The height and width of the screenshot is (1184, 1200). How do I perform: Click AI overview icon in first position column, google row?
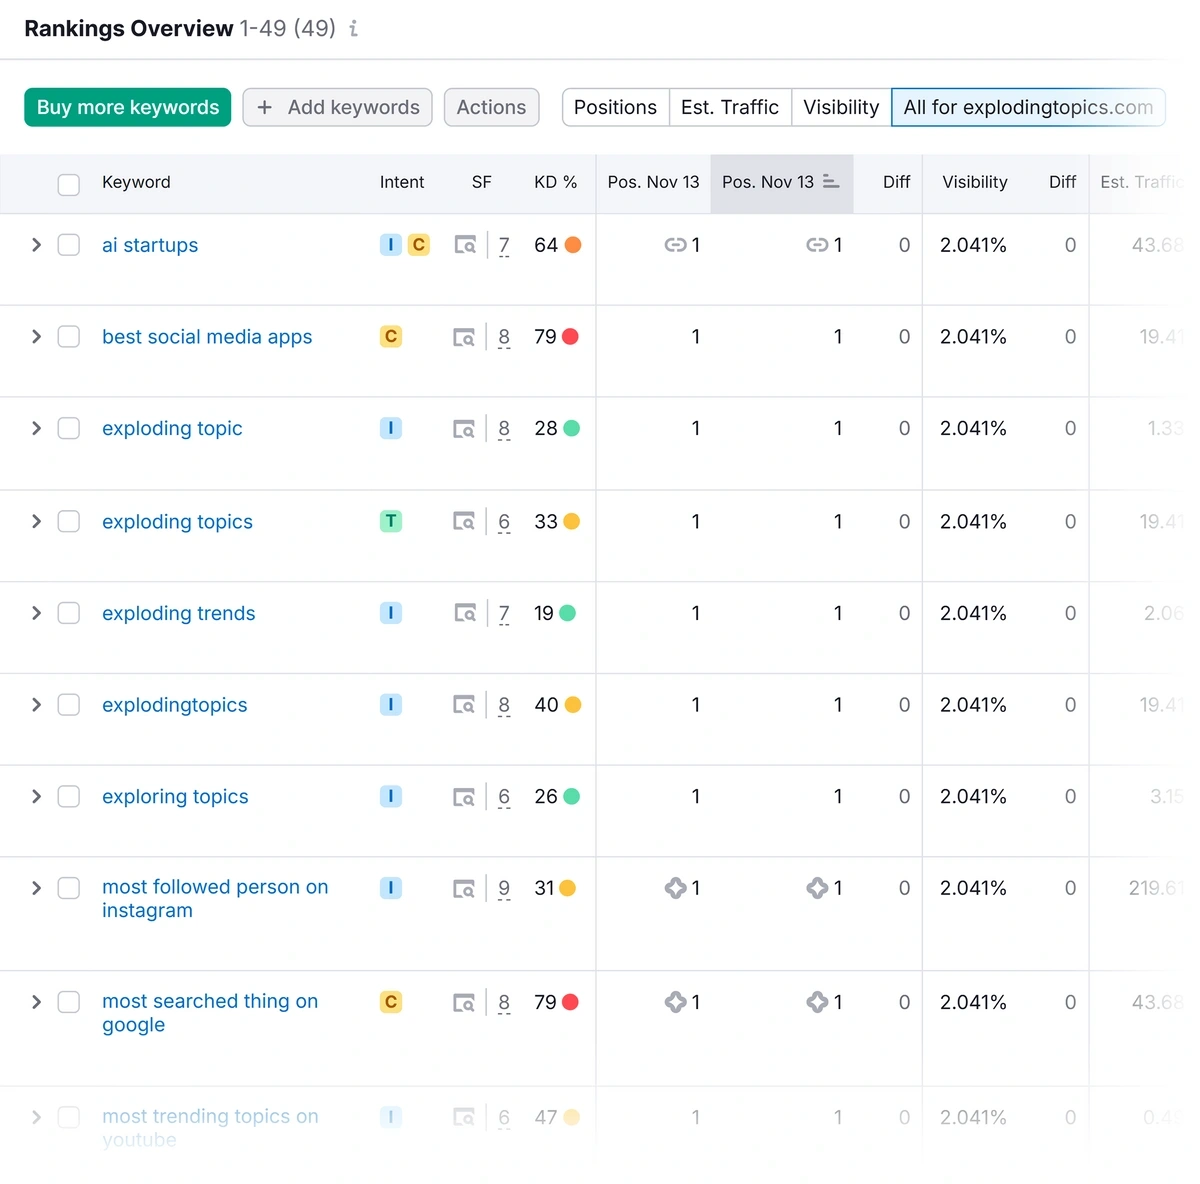[x=676, y=1002]
